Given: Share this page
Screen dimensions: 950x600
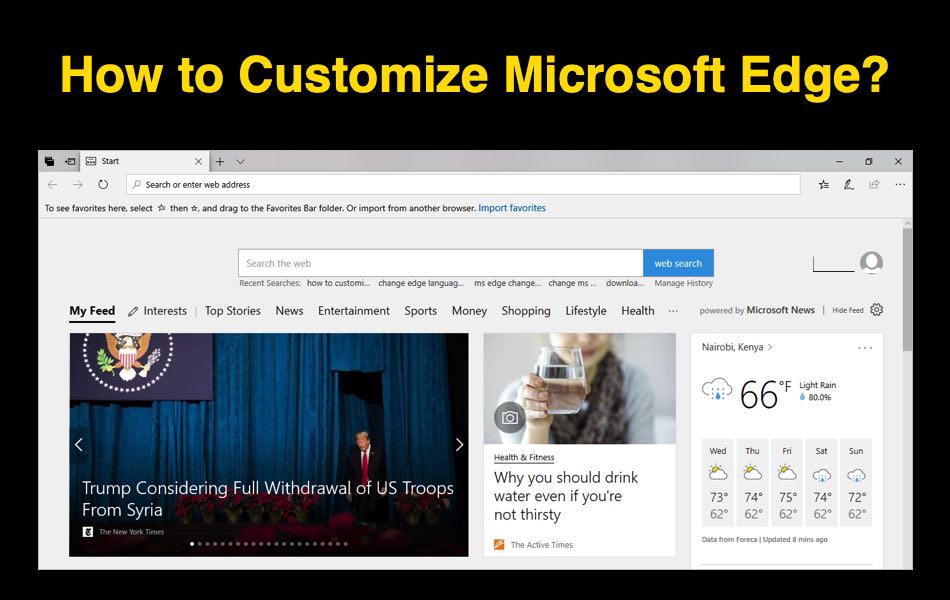Looking at the screenshot, I should [x=874, y=185].
